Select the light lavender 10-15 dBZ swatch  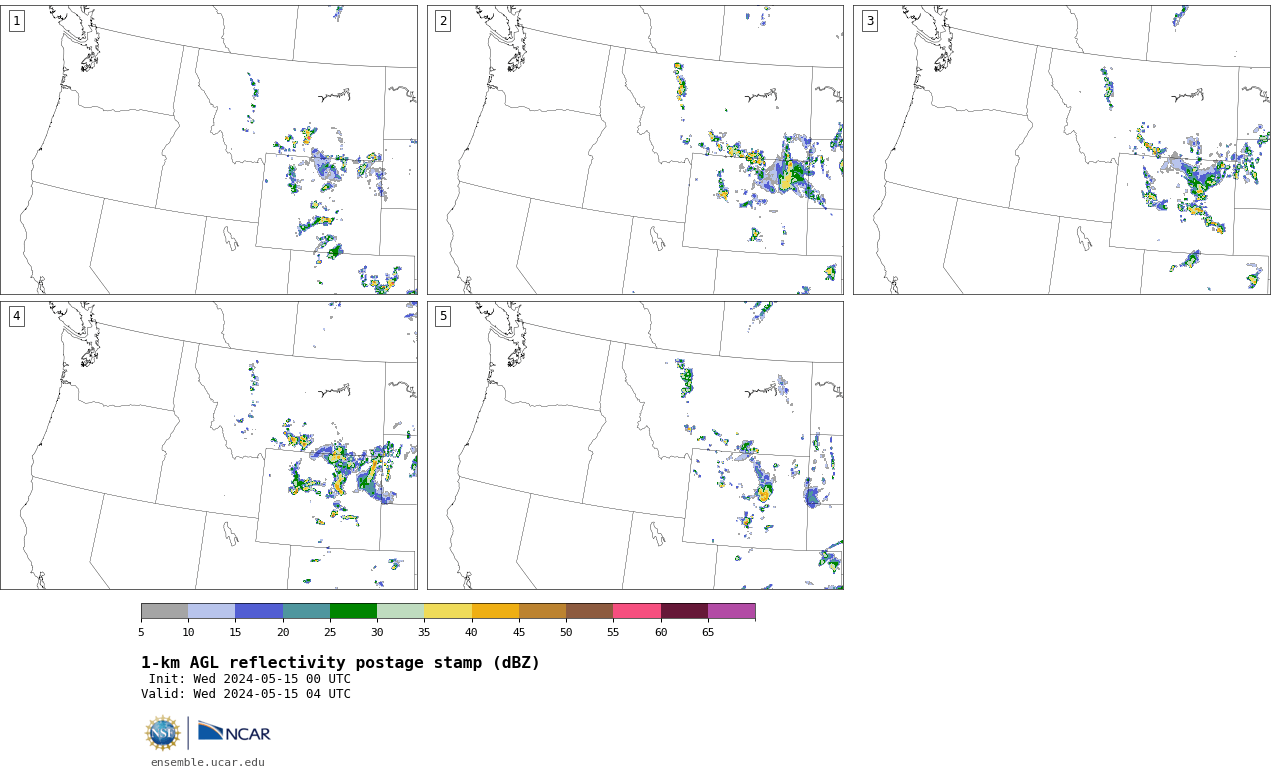coord(211,611)
